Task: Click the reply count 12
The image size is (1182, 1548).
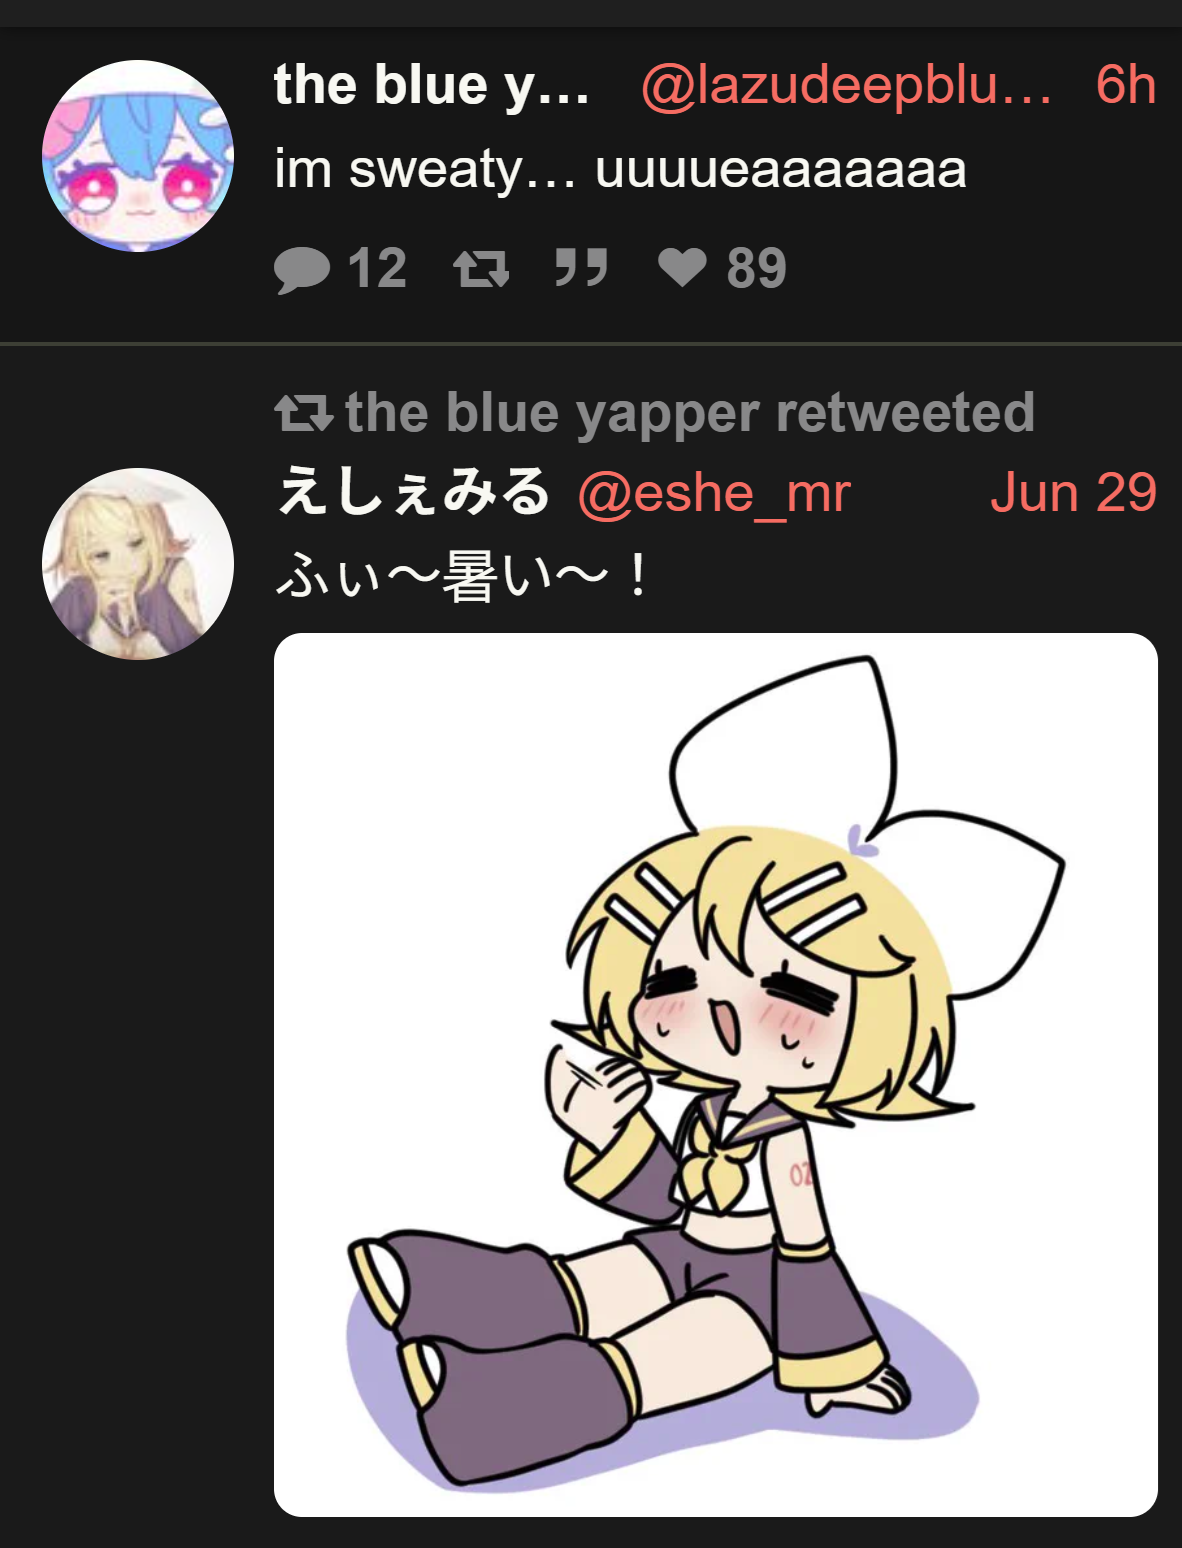Action: point(377,269)
